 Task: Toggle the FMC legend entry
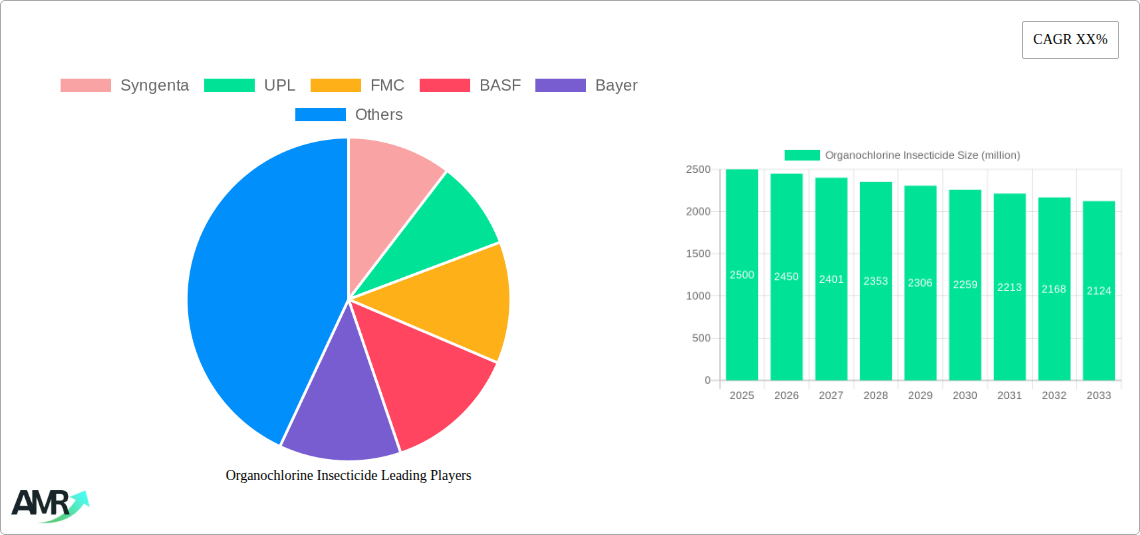358,85
